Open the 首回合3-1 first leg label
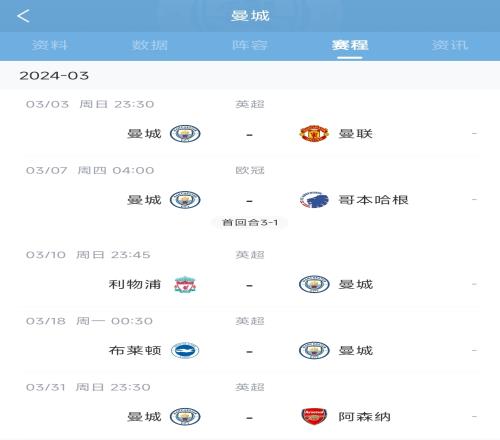Screen dimensions: 500x440 point(250,222)
